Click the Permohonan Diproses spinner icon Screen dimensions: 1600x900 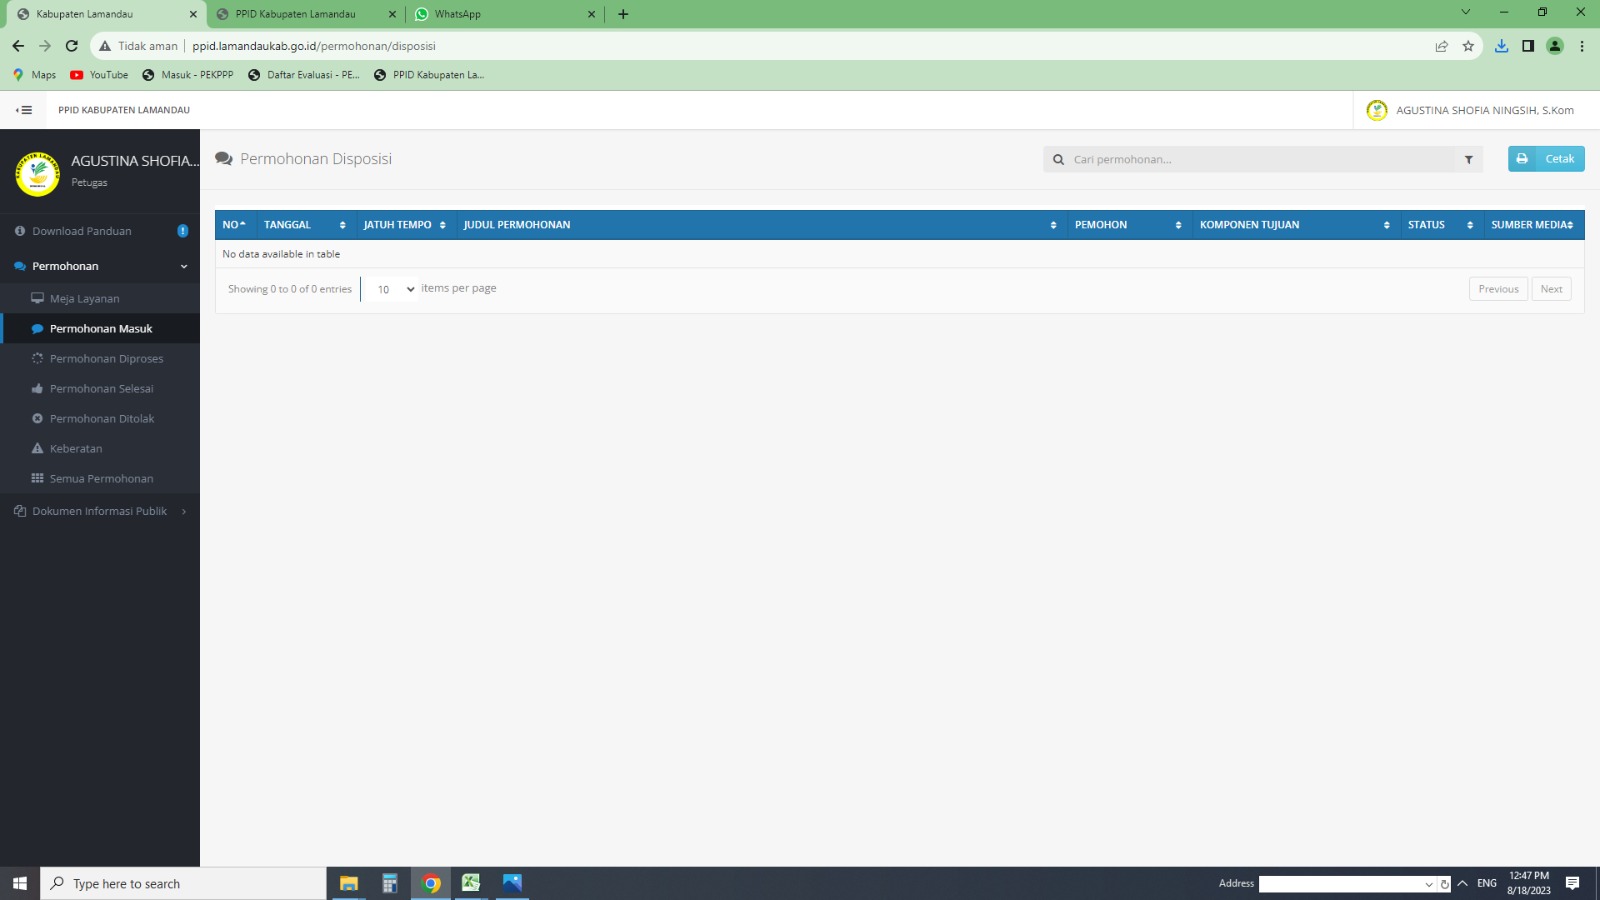pyautogui.click(x=37, y=358)
